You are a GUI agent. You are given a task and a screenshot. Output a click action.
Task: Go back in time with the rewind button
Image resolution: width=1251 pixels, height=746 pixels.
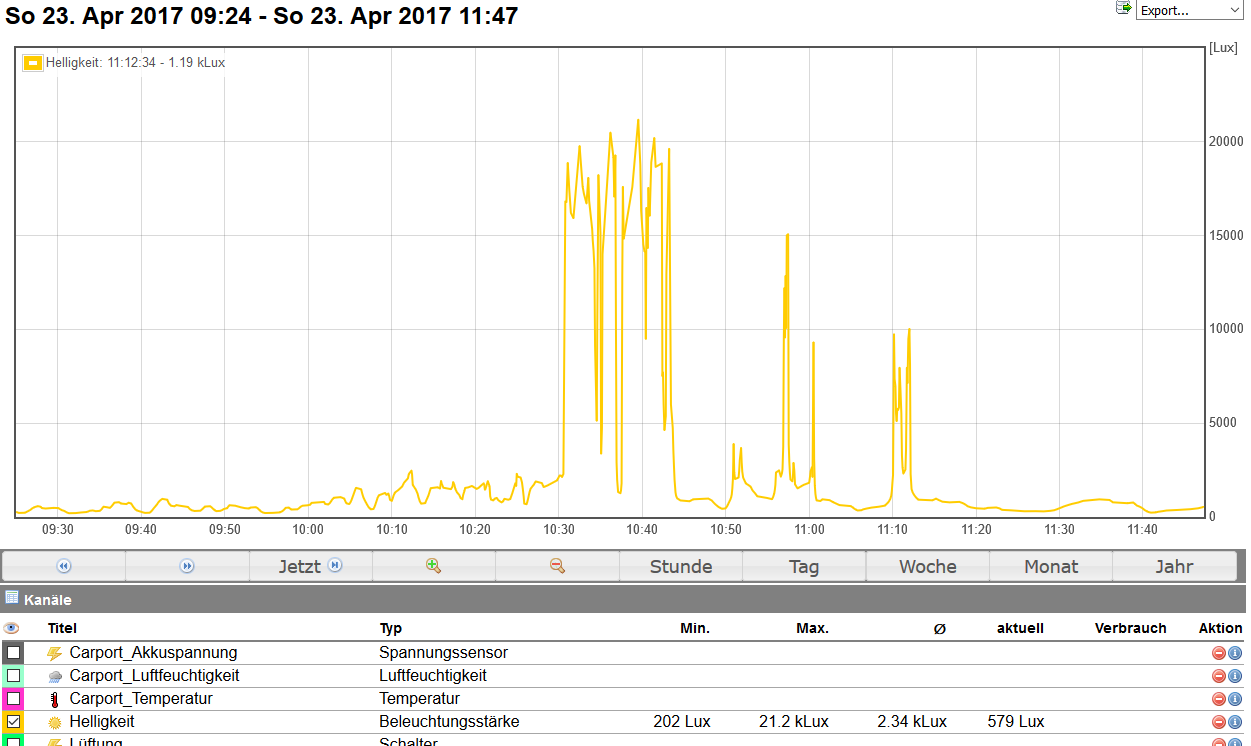tap(64, 566)
